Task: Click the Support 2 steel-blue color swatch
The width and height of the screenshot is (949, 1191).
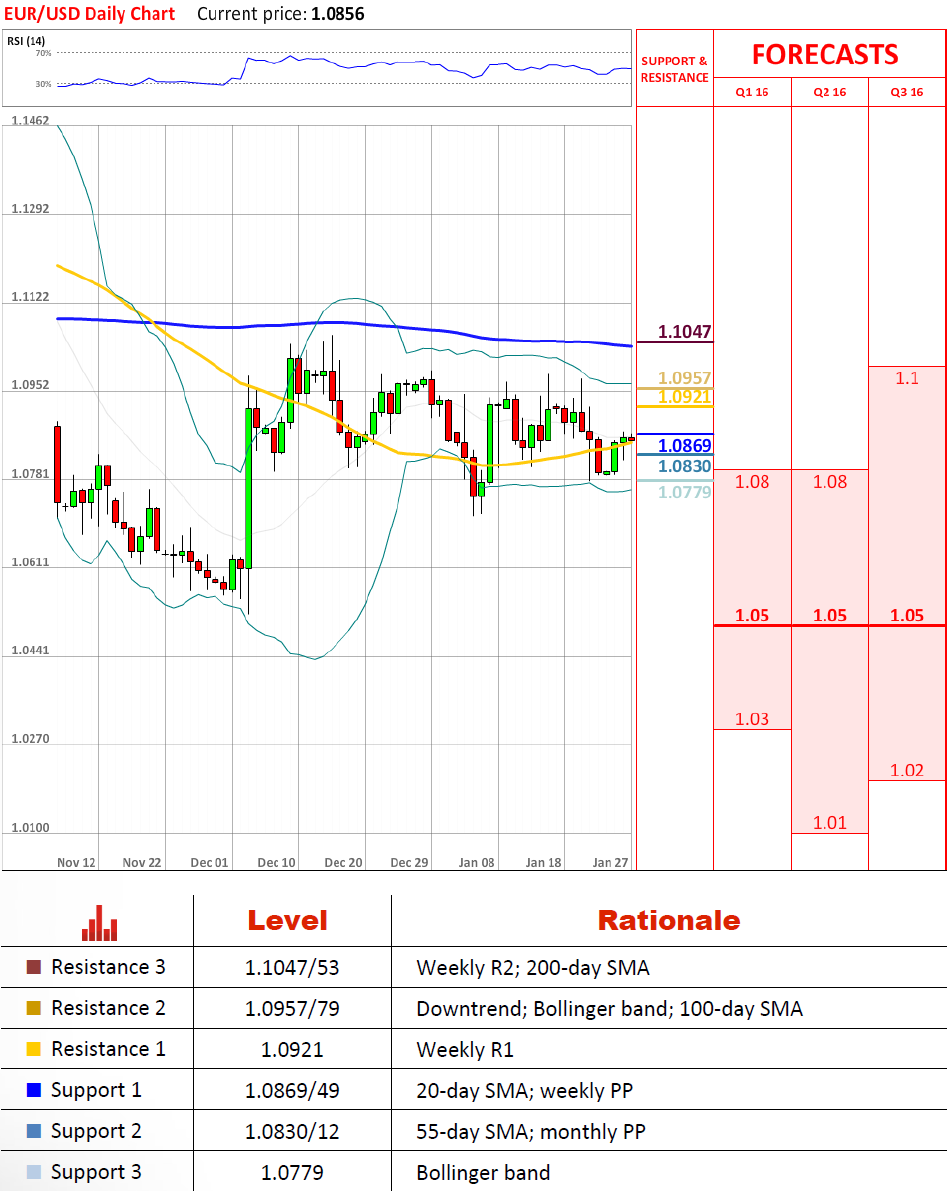Action: [x=33, y=1131]
